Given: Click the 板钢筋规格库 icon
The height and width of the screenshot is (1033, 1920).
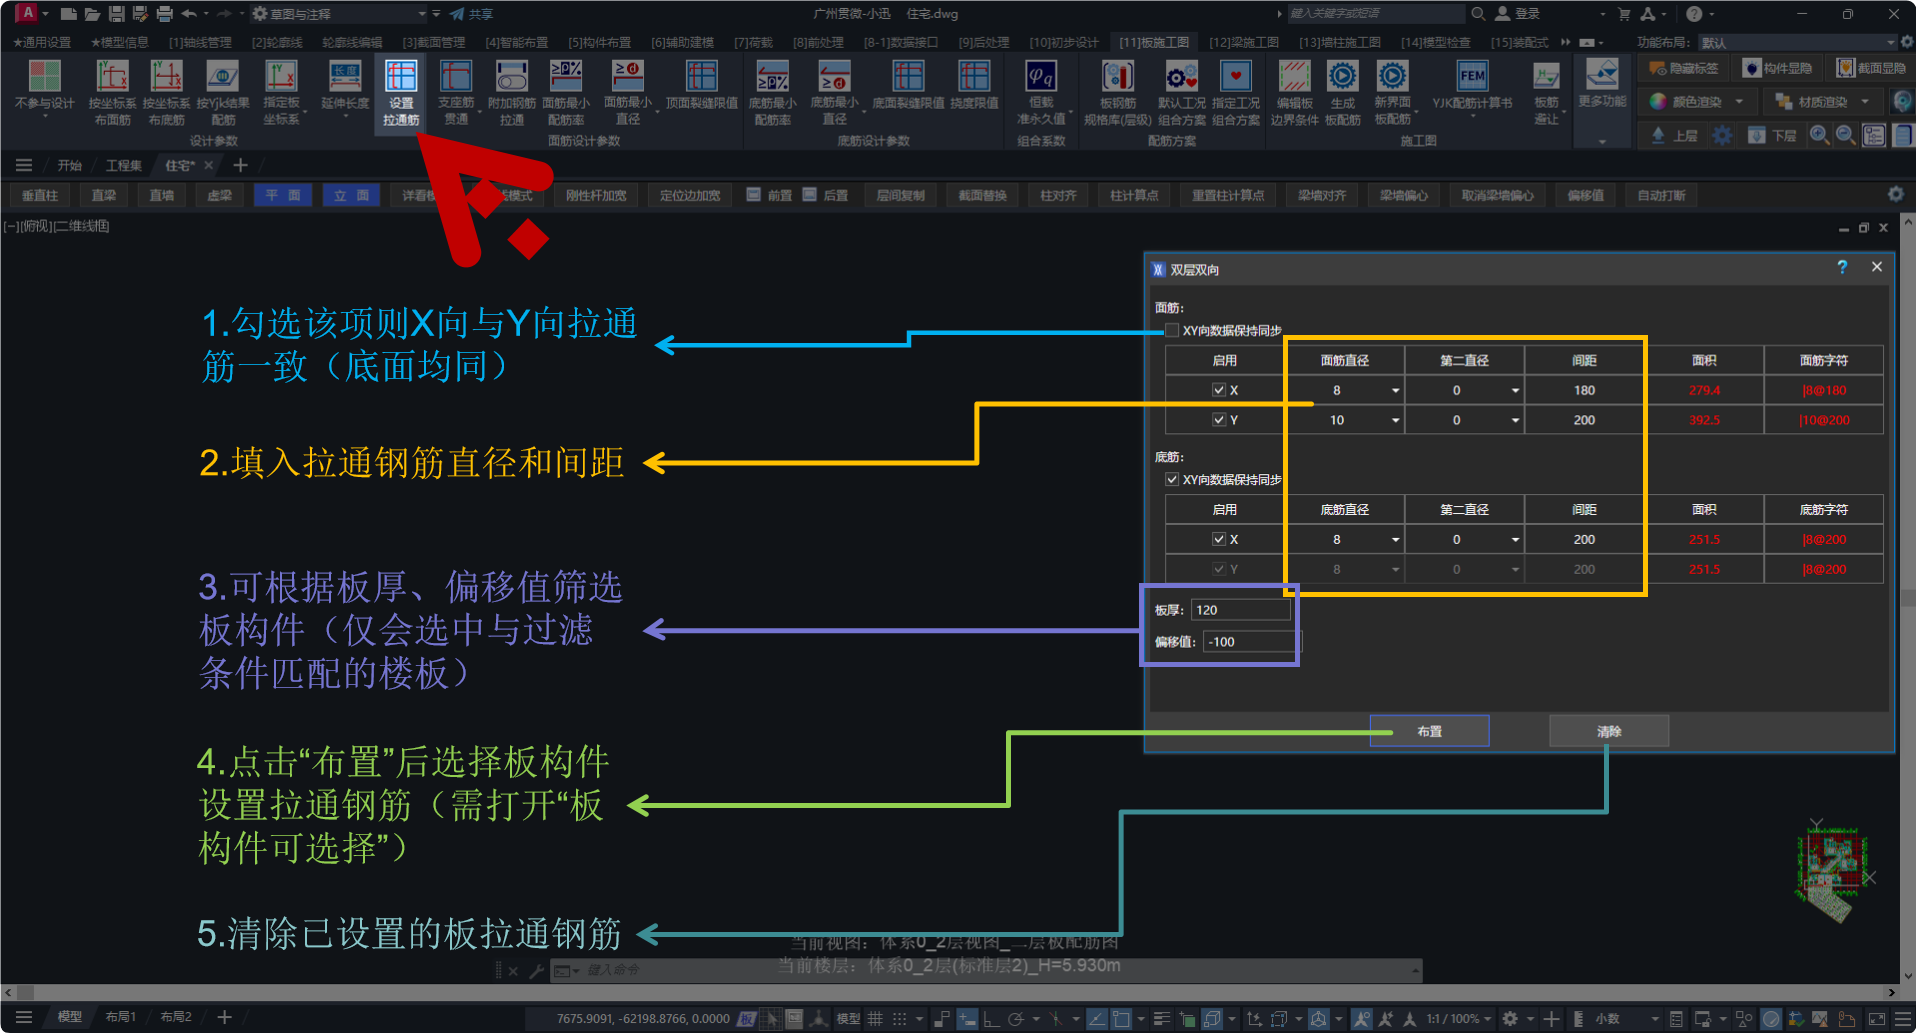Looking at the screenshot, I should 1117,92.
